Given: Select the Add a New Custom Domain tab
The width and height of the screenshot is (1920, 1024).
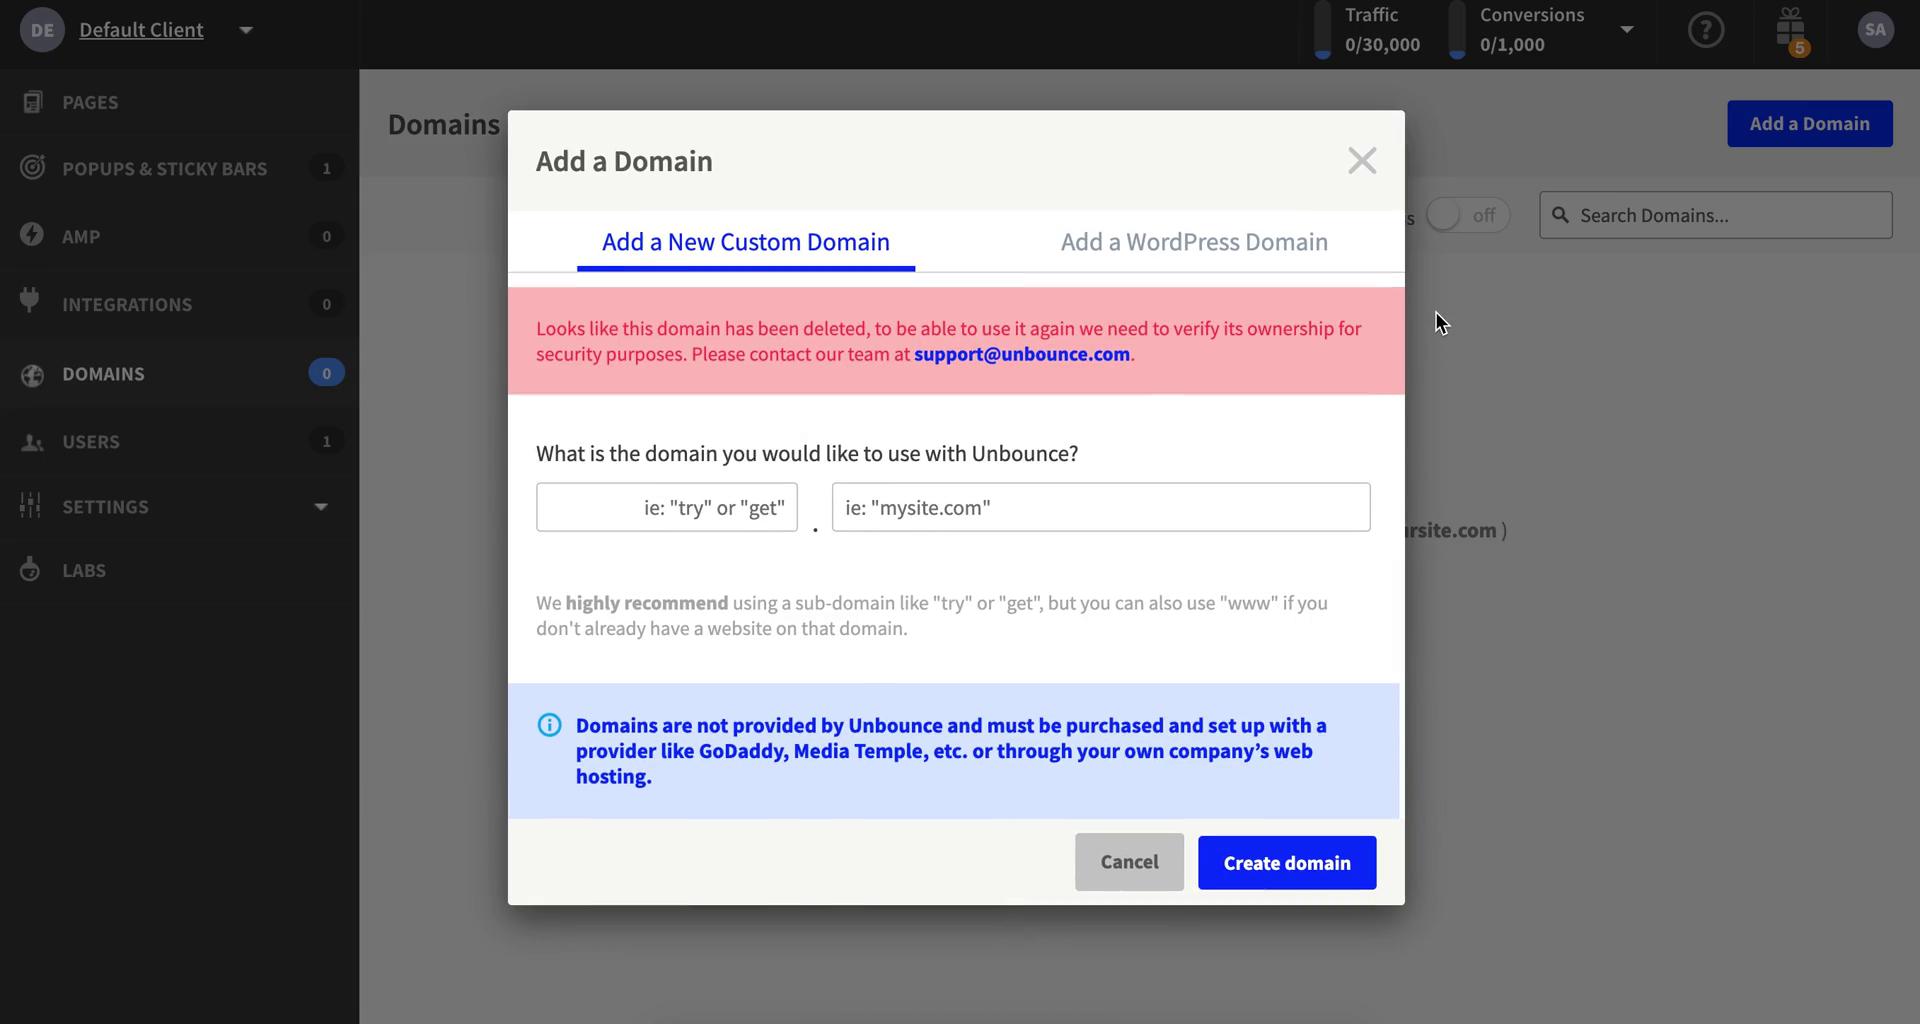Looking at the screenshot, I should pyautogui.click(x=745, y=241).
